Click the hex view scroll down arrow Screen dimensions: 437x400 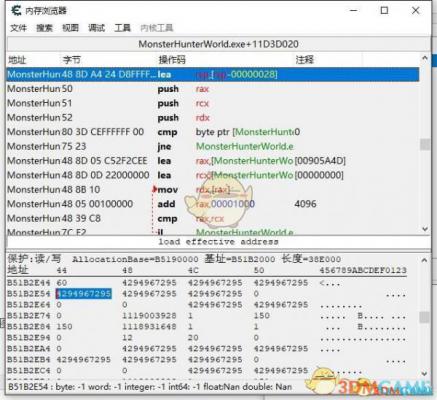pos(424,373)
